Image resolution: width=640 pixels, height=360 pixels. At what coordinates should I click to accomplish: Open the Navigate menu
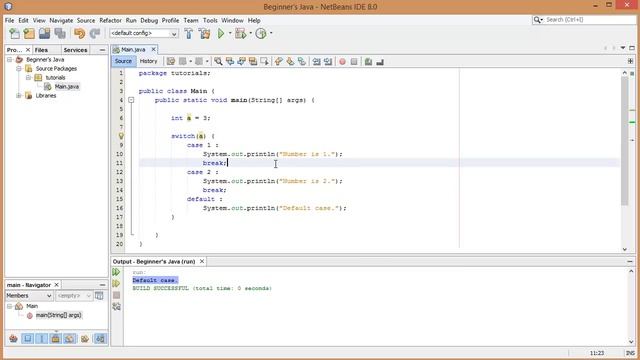[x=61, y=20]
